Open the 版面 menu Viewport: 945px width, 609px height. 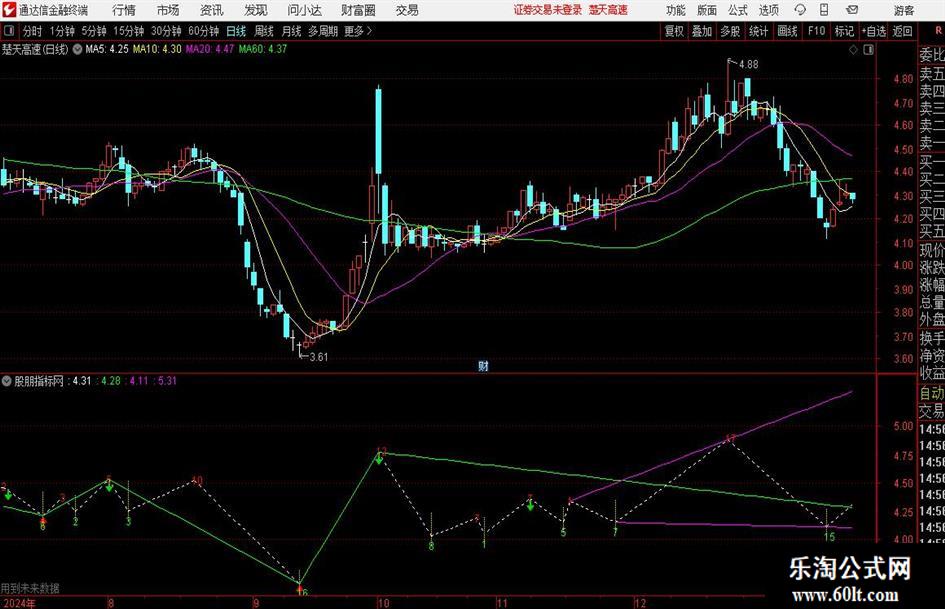(707, 10)
